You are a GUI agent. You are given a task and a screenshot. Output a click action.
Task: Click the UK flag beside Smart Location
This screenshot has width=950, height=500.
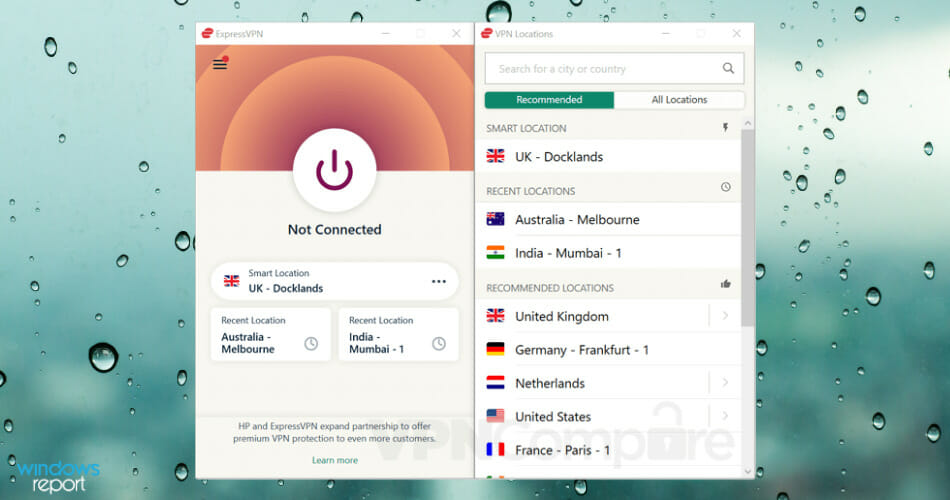click(231, 281)
